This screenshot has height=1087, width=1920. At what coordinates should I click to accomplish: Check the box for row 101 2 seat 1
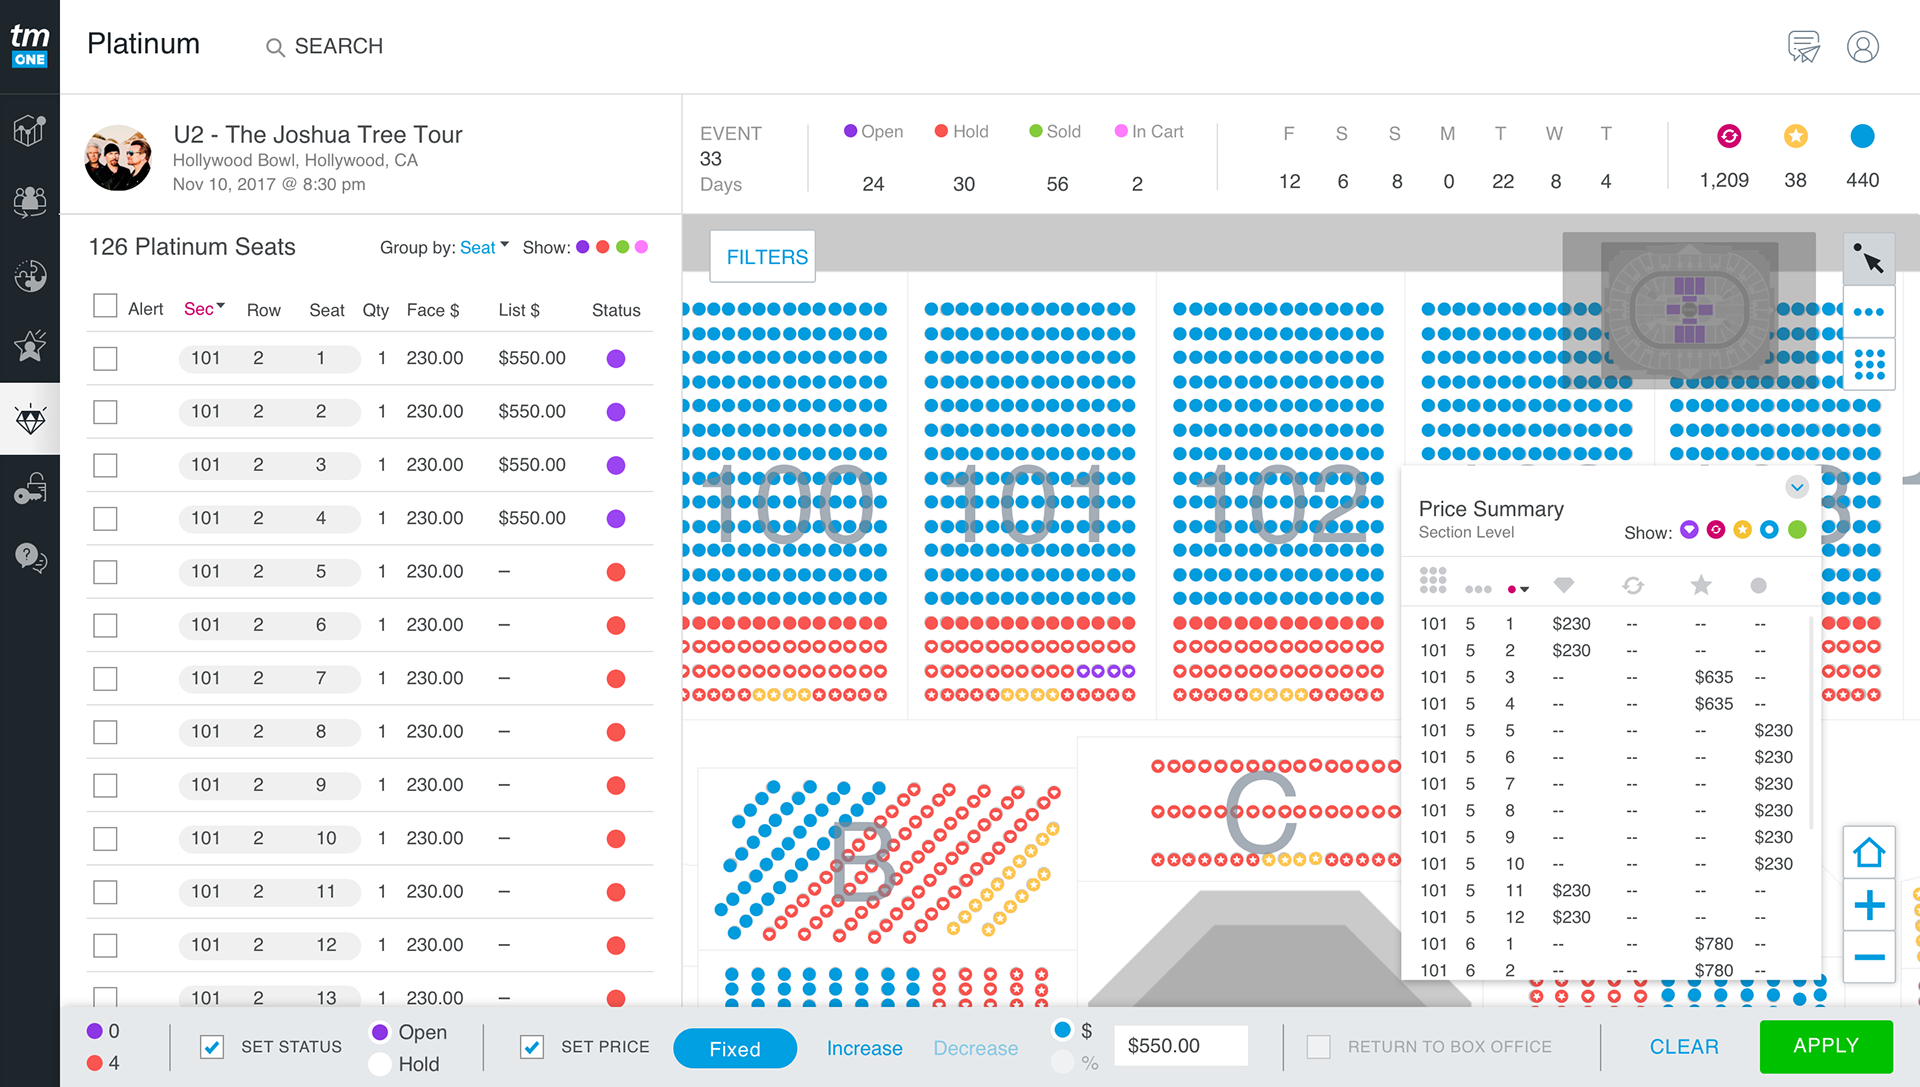point(105,359)
